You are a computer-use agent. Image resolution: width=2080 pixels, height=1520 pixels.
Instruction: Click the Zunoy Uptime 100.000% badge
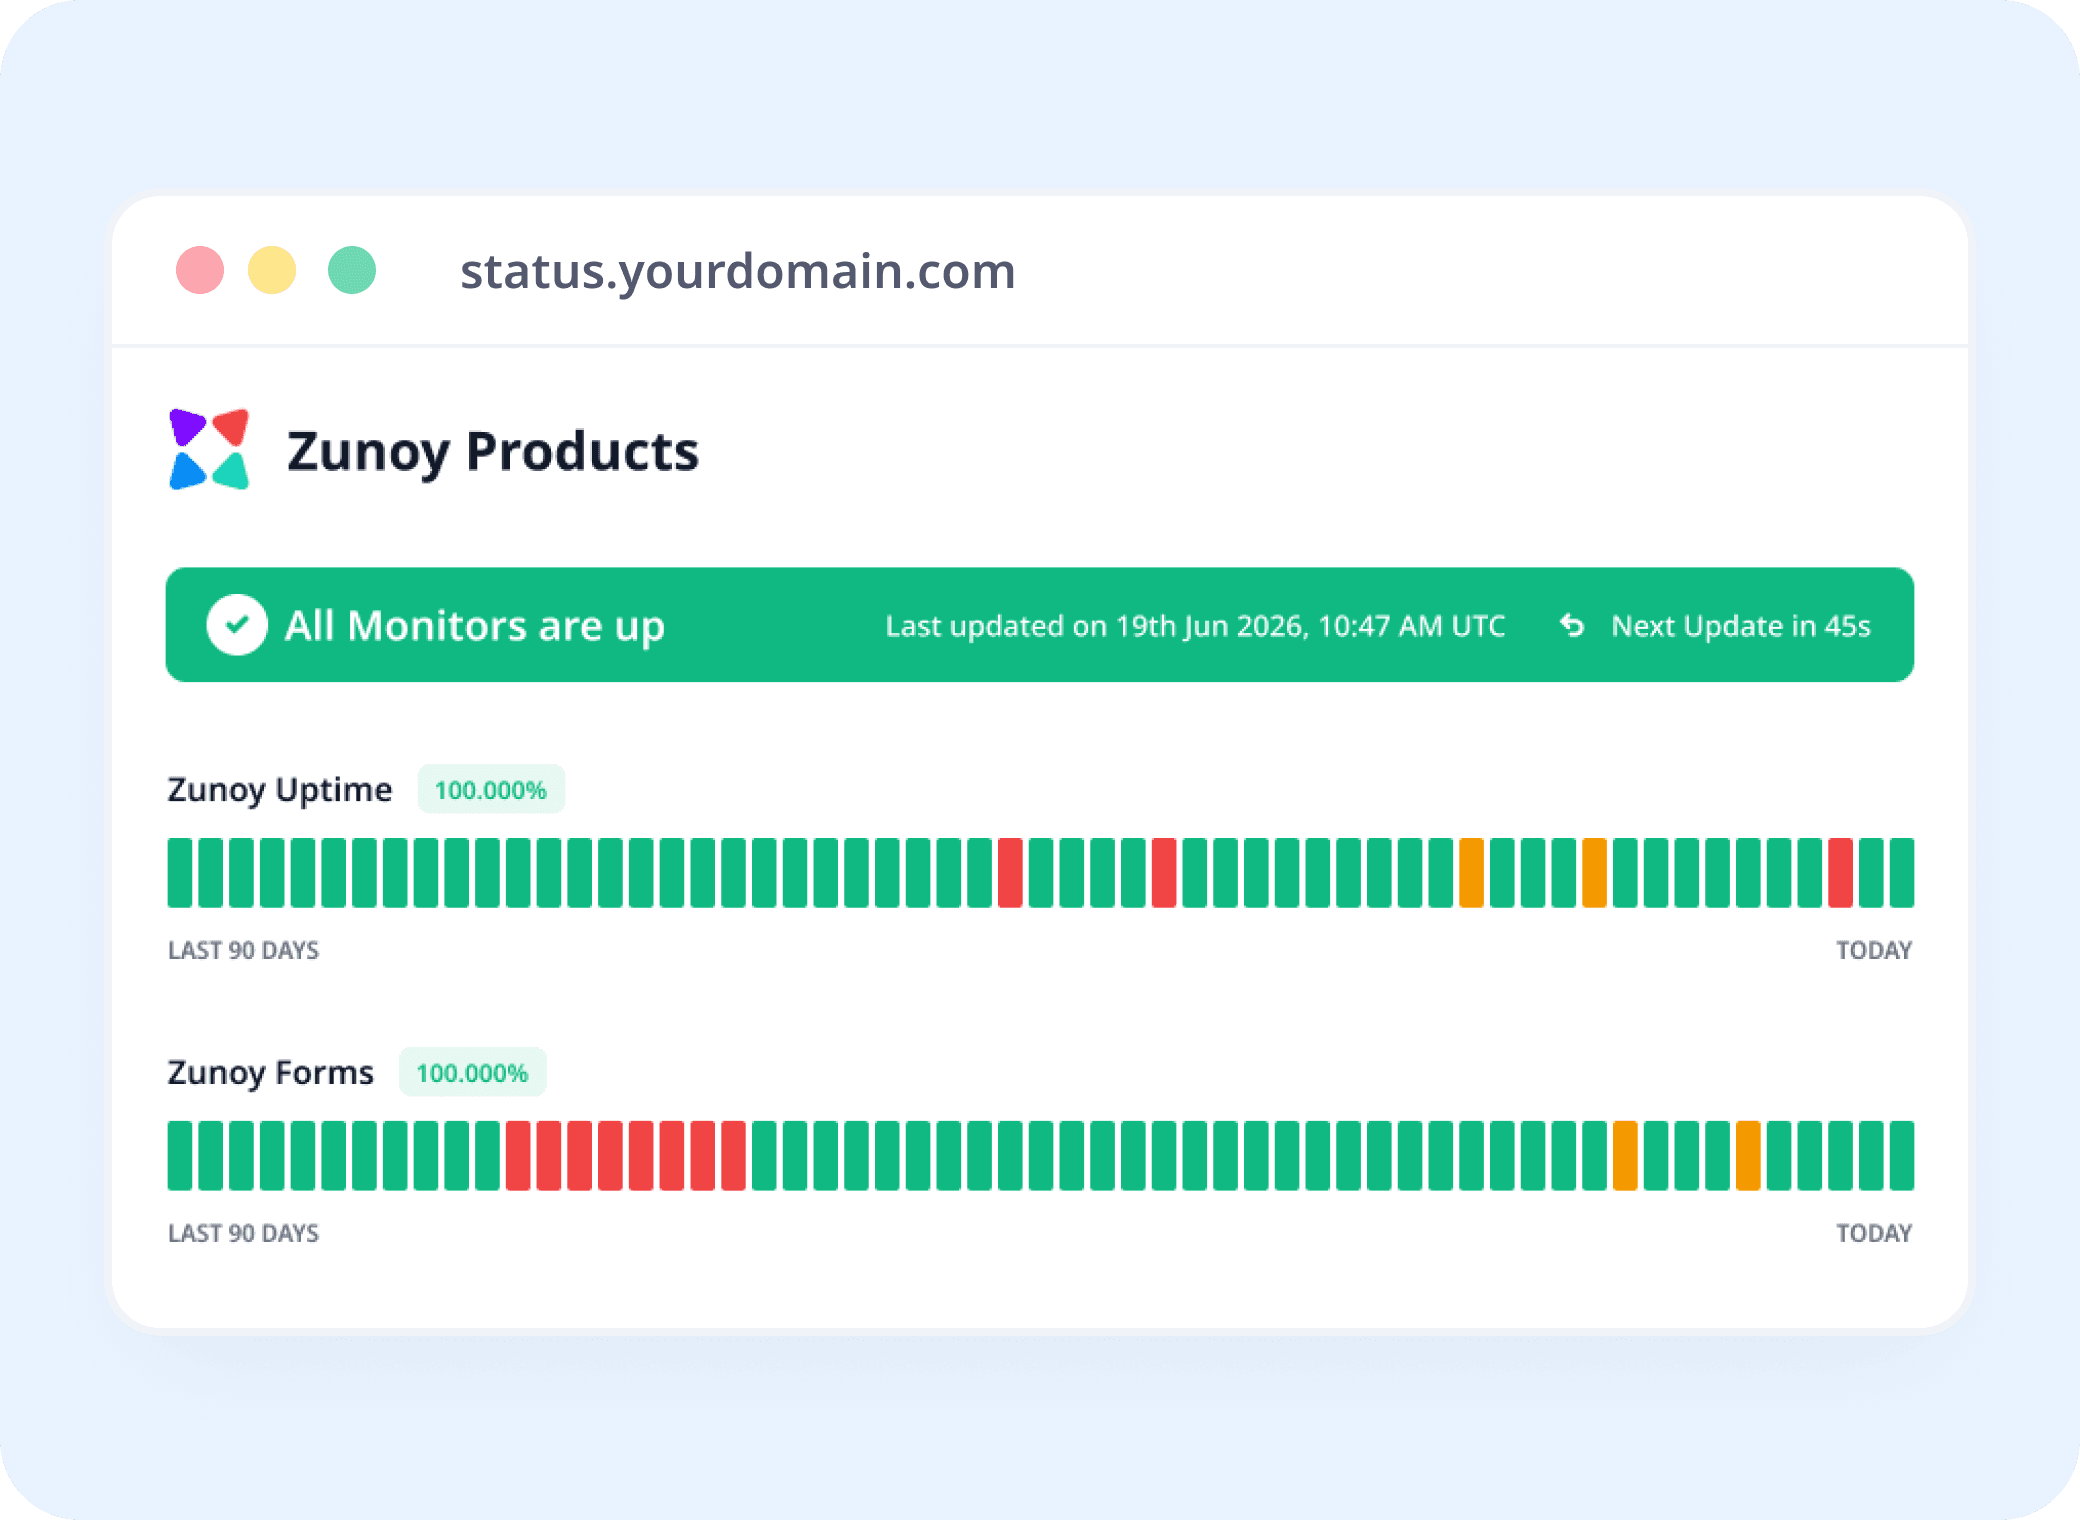(x=491, y=790)
